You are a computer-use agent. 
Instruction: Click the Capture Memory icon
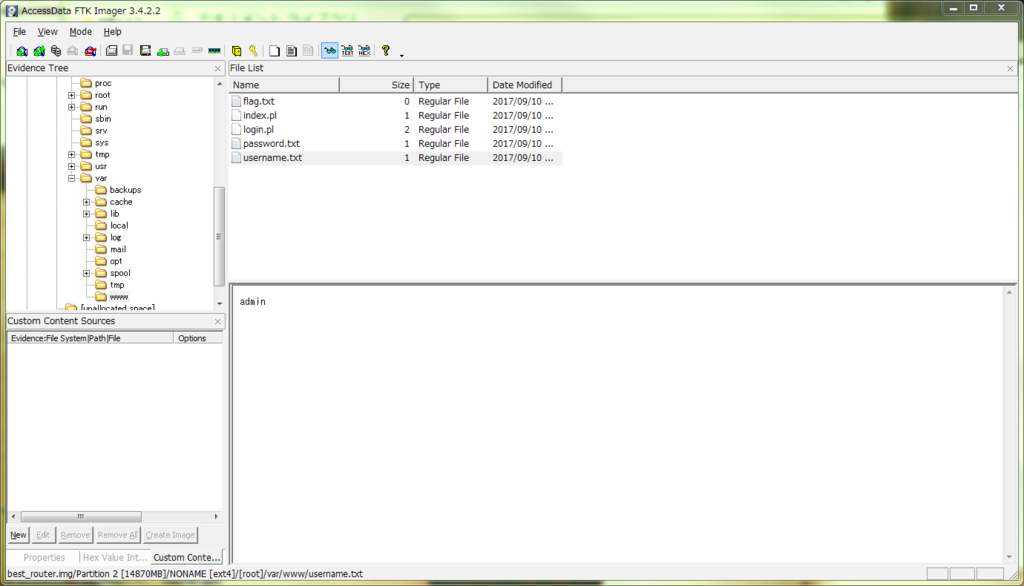point(214,50)
